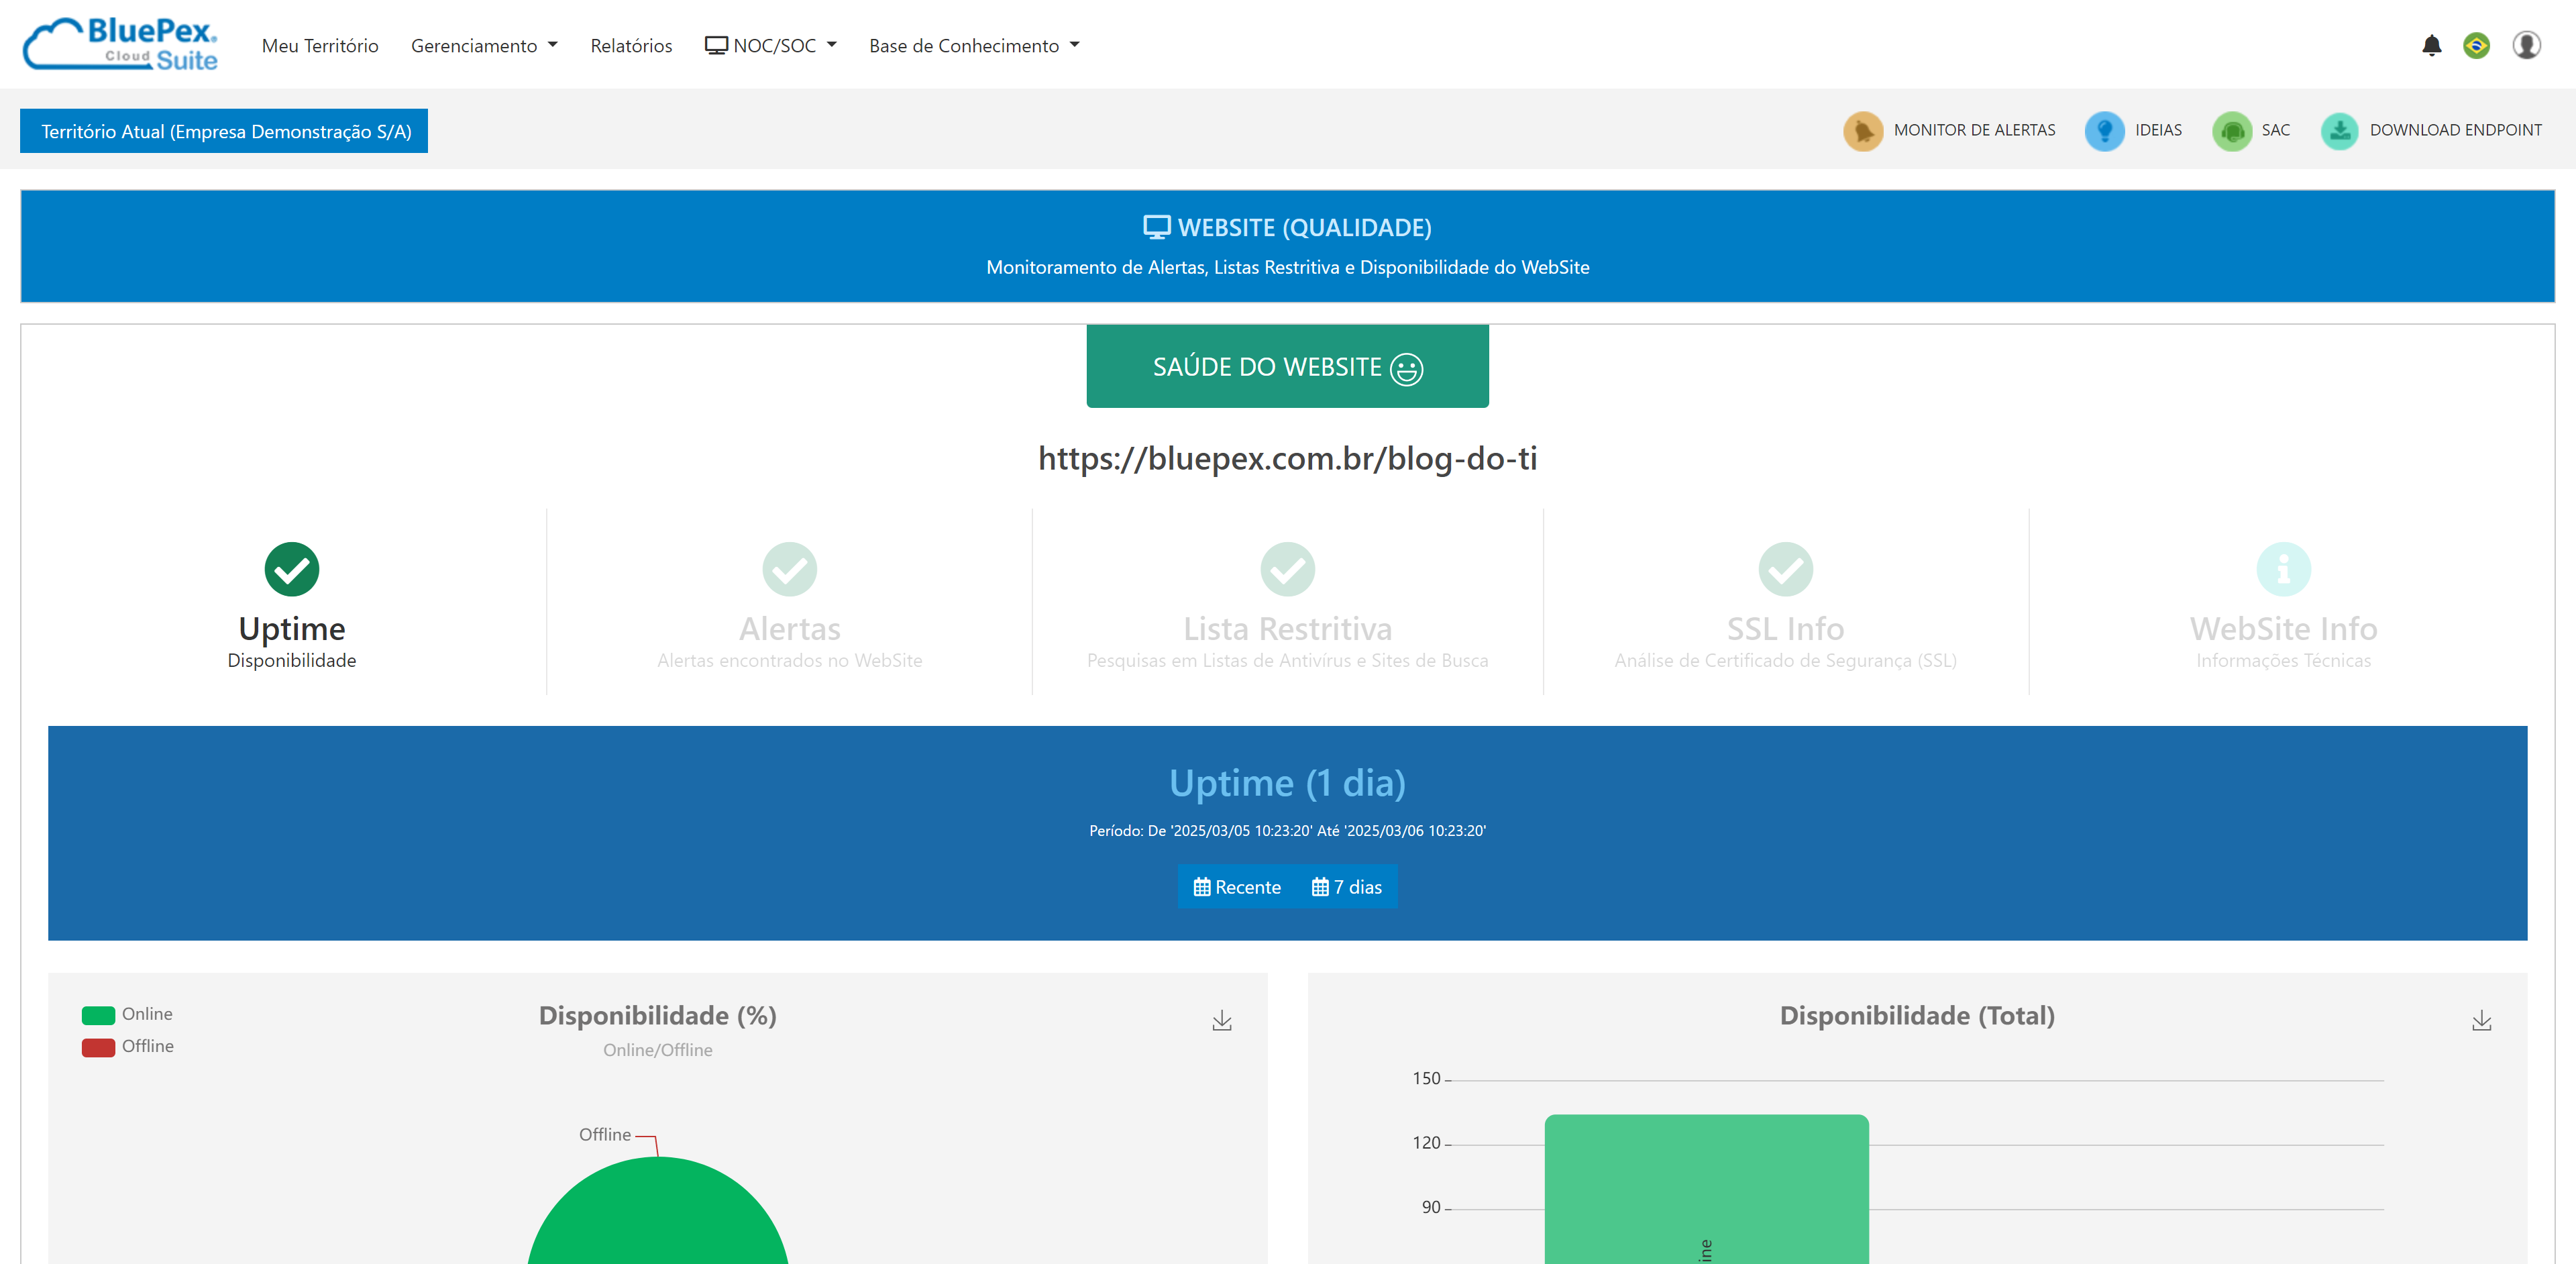
Task: Click the Saúde do Website button
Action: [1287, 366]
